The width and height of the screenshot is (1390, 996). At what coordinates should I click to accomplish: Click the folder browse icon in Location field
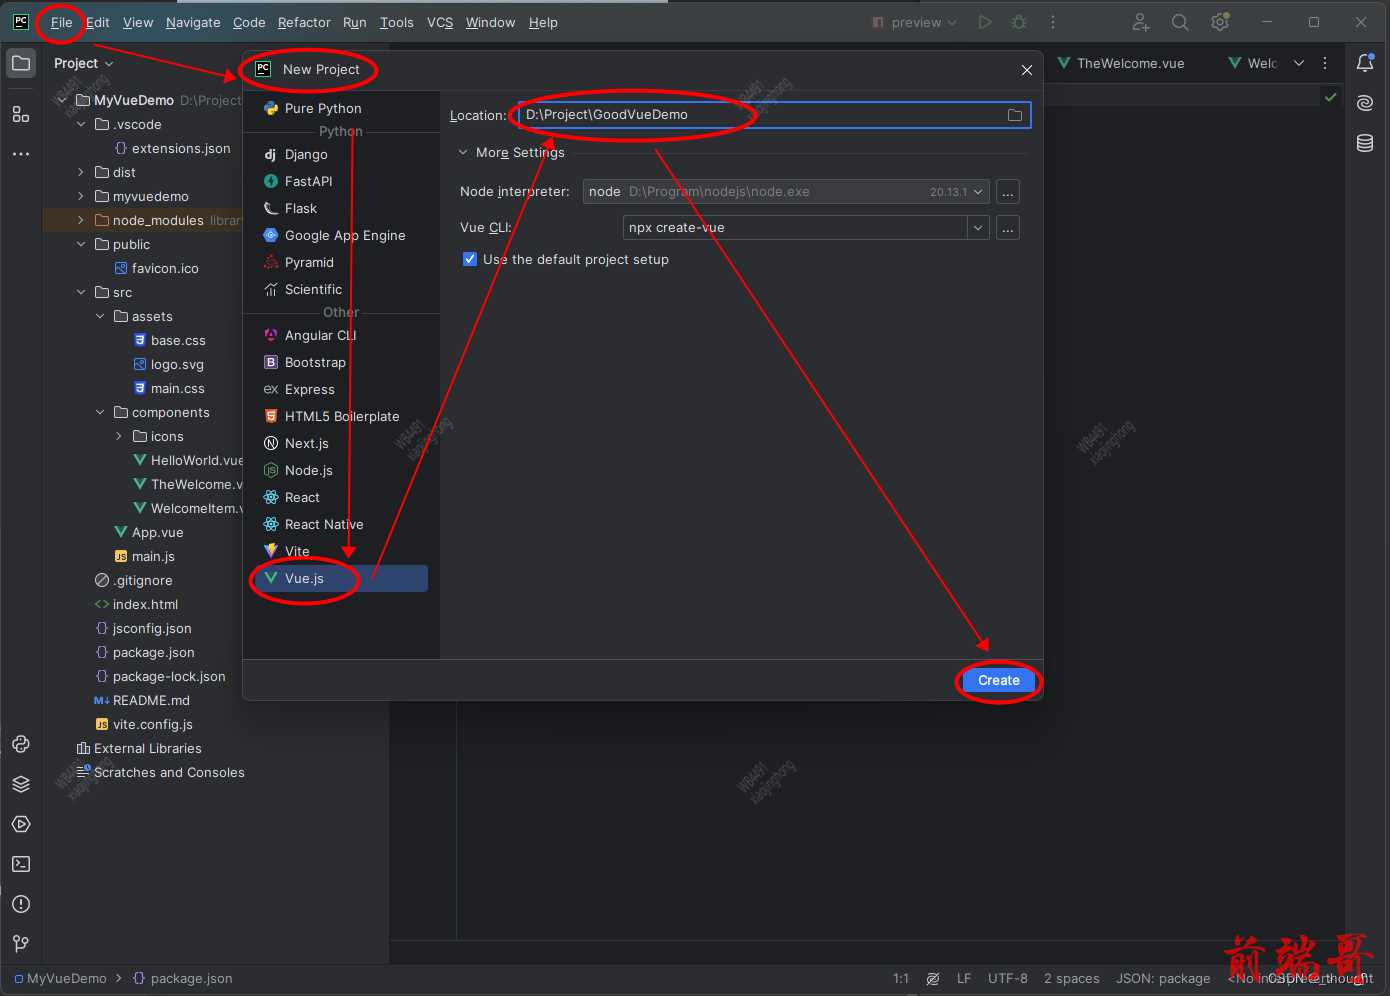[1015, 115]
